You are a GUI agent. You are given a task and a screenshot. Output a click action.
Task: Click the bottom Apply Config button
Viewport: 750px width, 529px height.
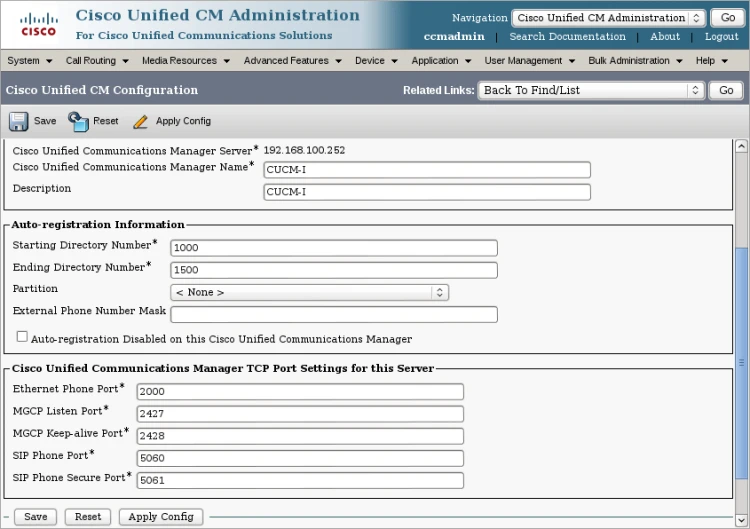161,517
